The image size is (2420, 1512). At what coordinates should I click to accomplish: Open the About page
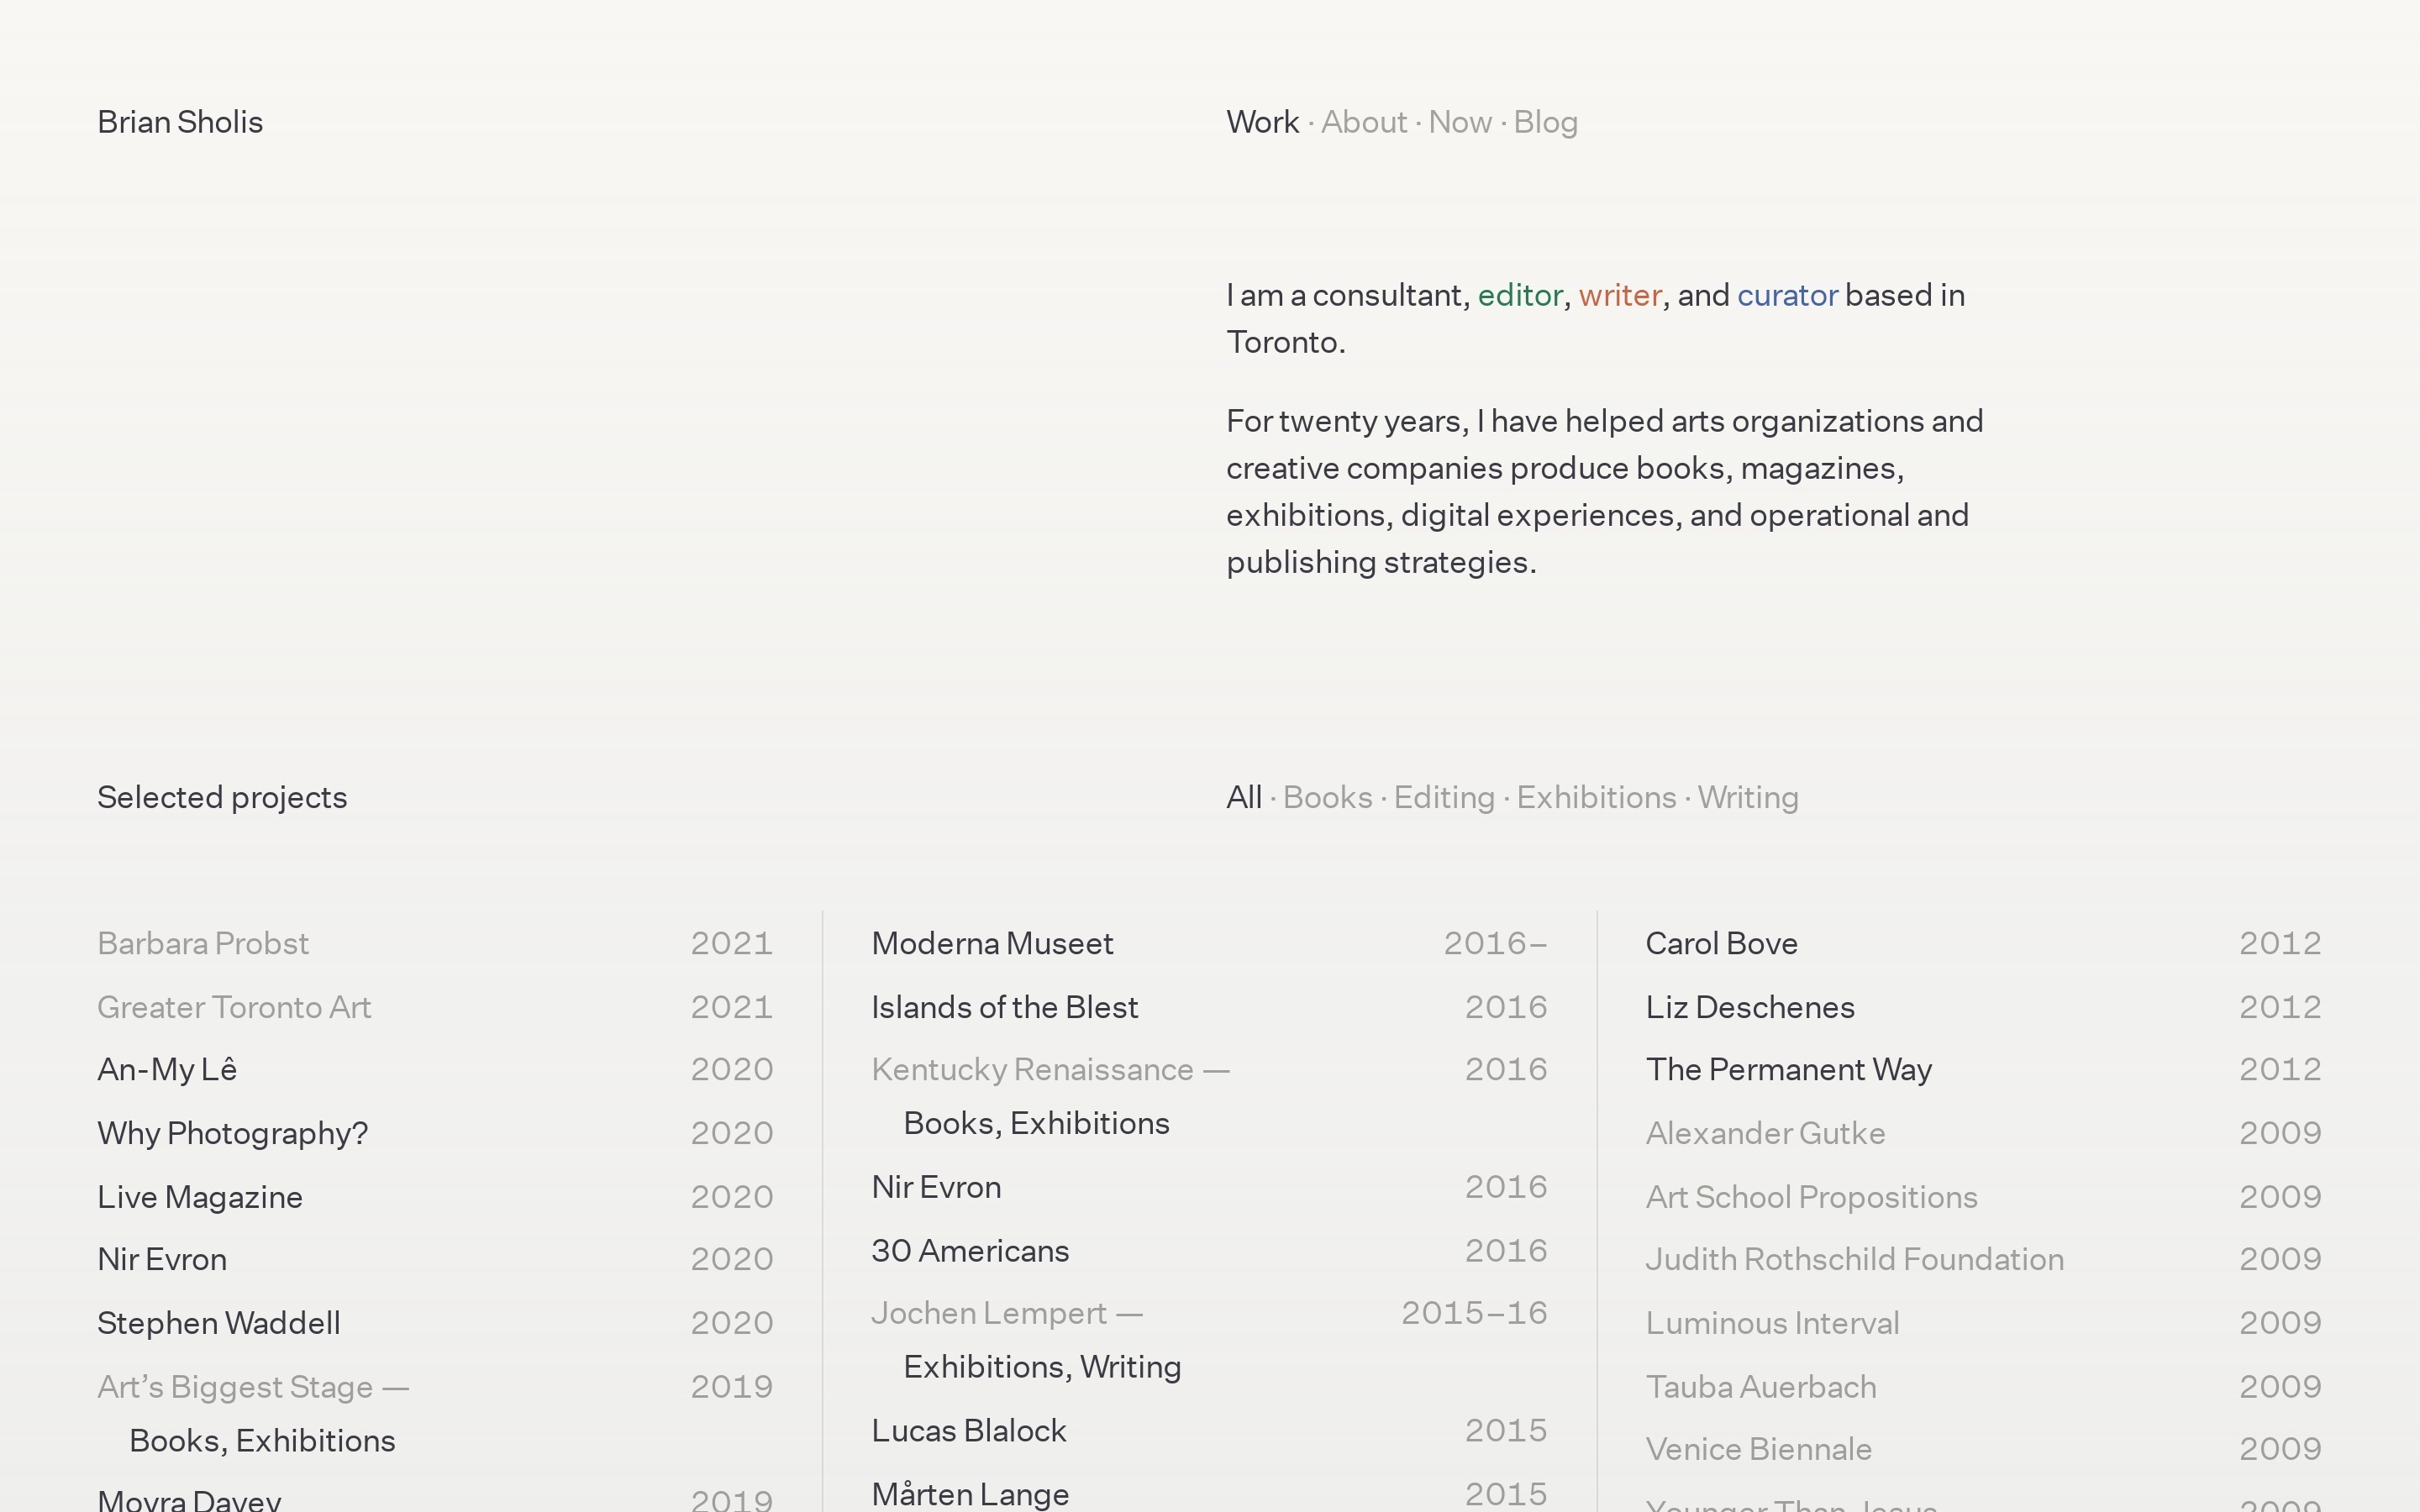[1363, 122]
